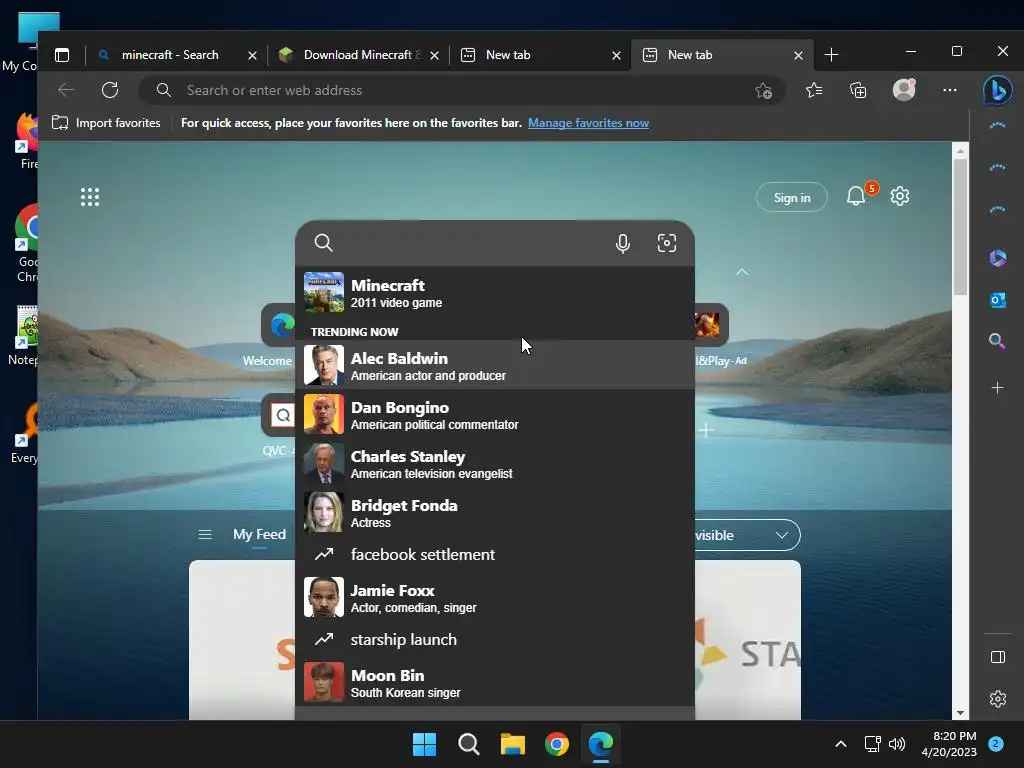Choose the starship launch trending search
1024x768 pixels.
click(495, 639)
